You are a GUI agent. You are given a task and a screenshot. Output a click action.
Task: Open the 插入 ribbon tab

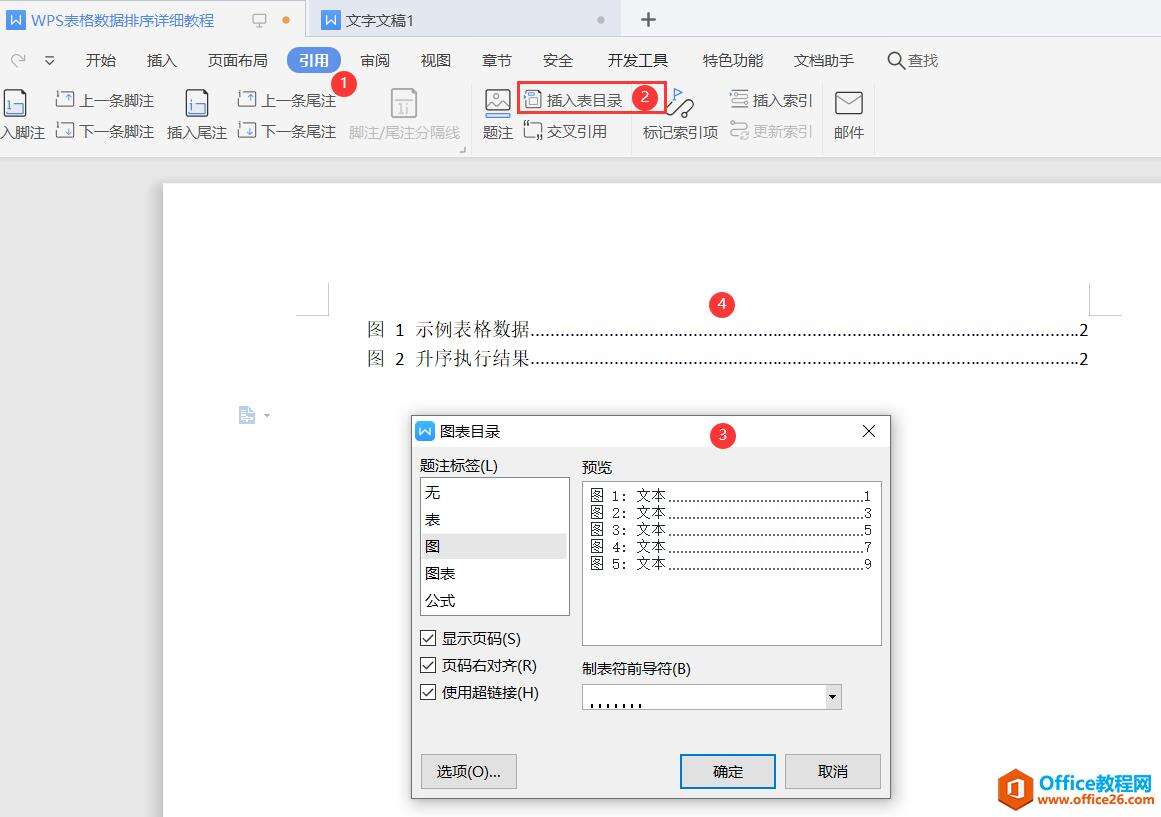(x=161, y=60)
